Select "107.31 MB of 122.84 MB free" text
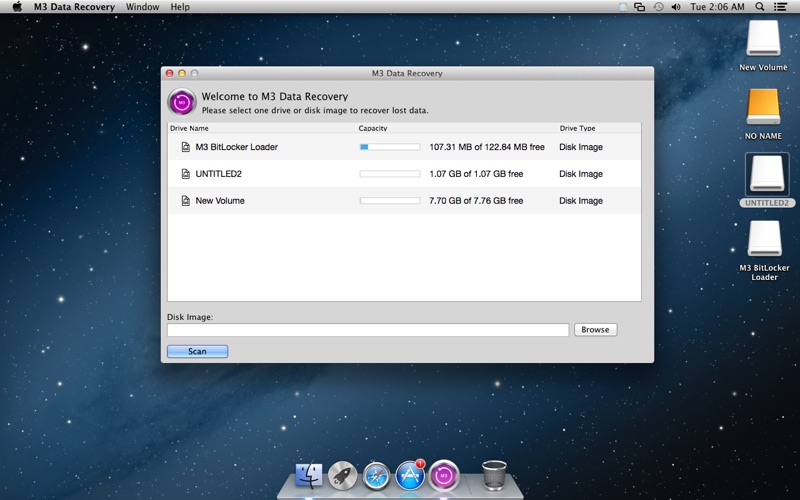This screenshot has height=500, width=800. pyautogui.click(x=487, y=147)
